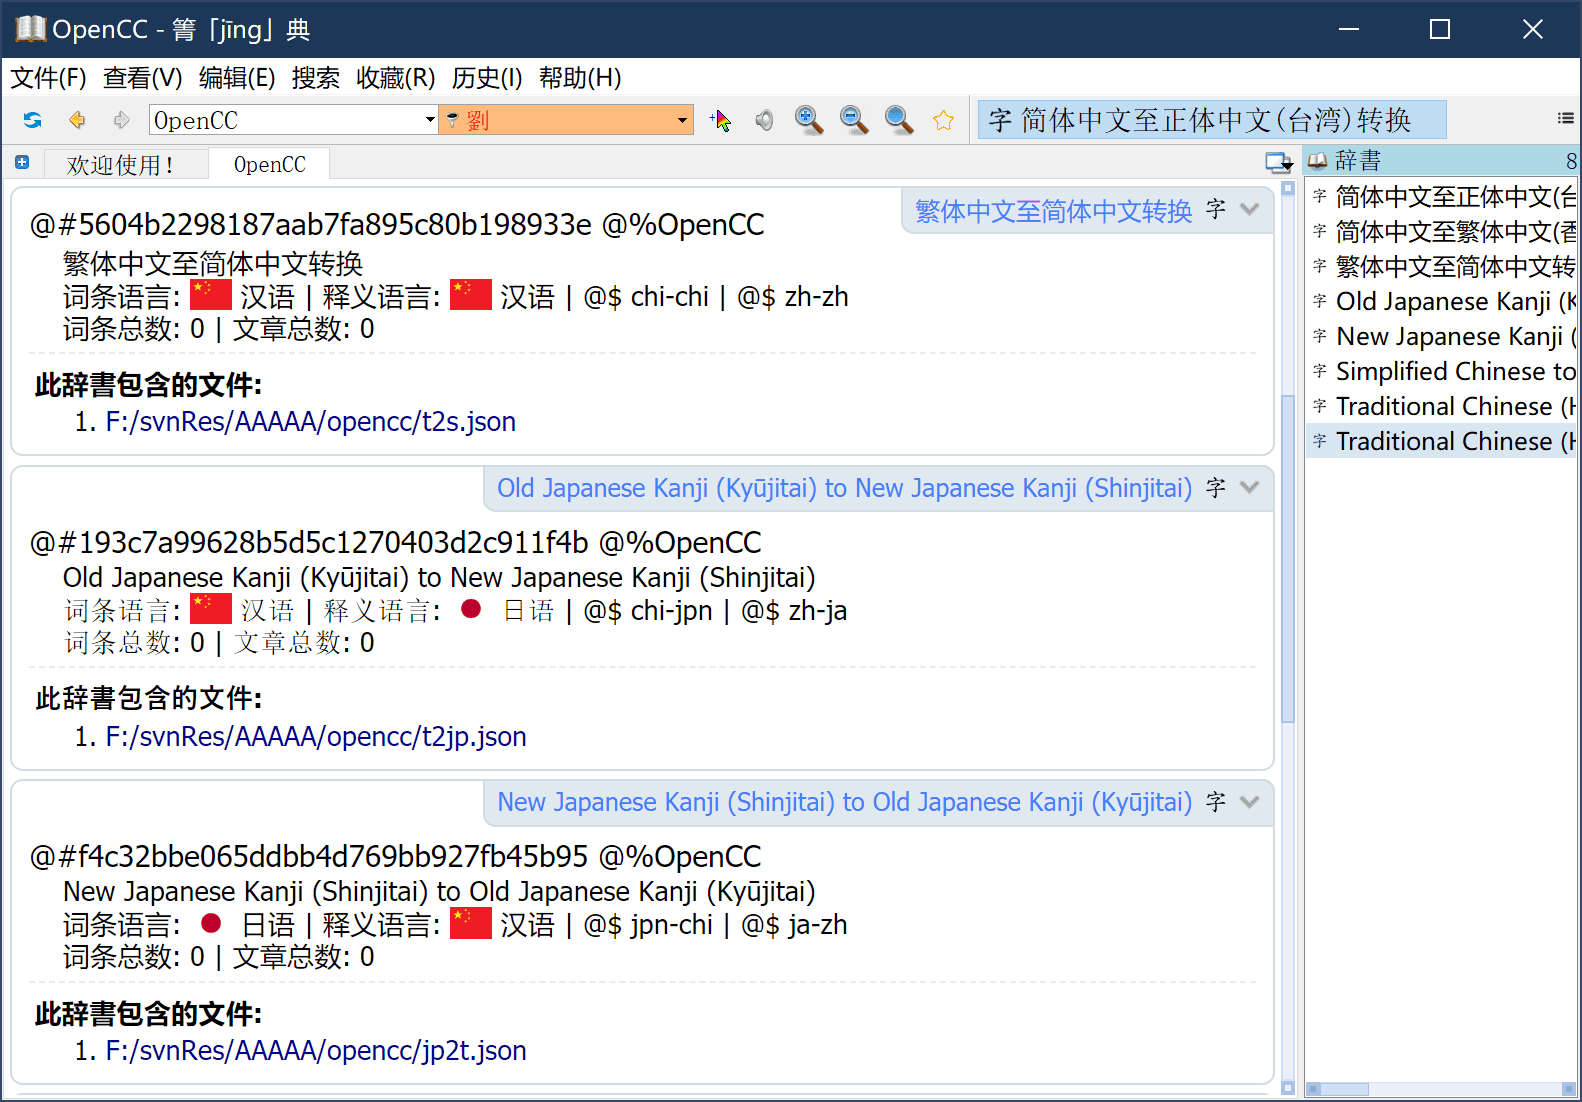Image resolution: width=1582 pixels, height=1102 pixels.
Task: Open the OpenCC search combo dropdown arrow
Action: click(430, 120)
